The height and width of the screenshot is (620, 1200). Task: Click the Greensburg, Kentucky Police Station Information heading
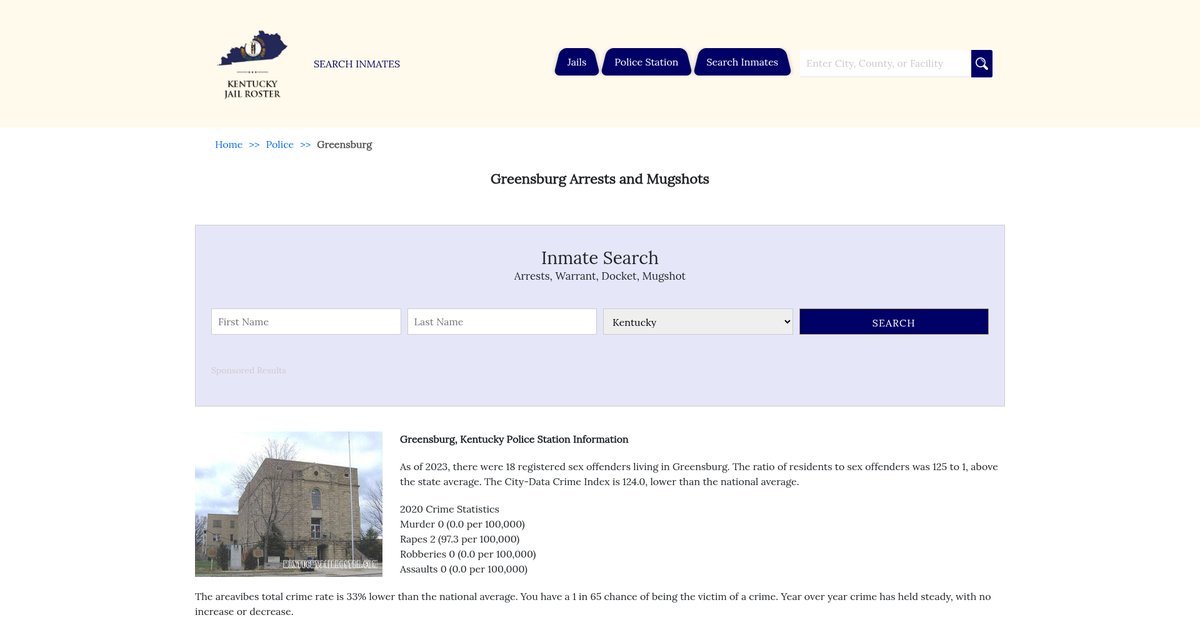(514, 439)
